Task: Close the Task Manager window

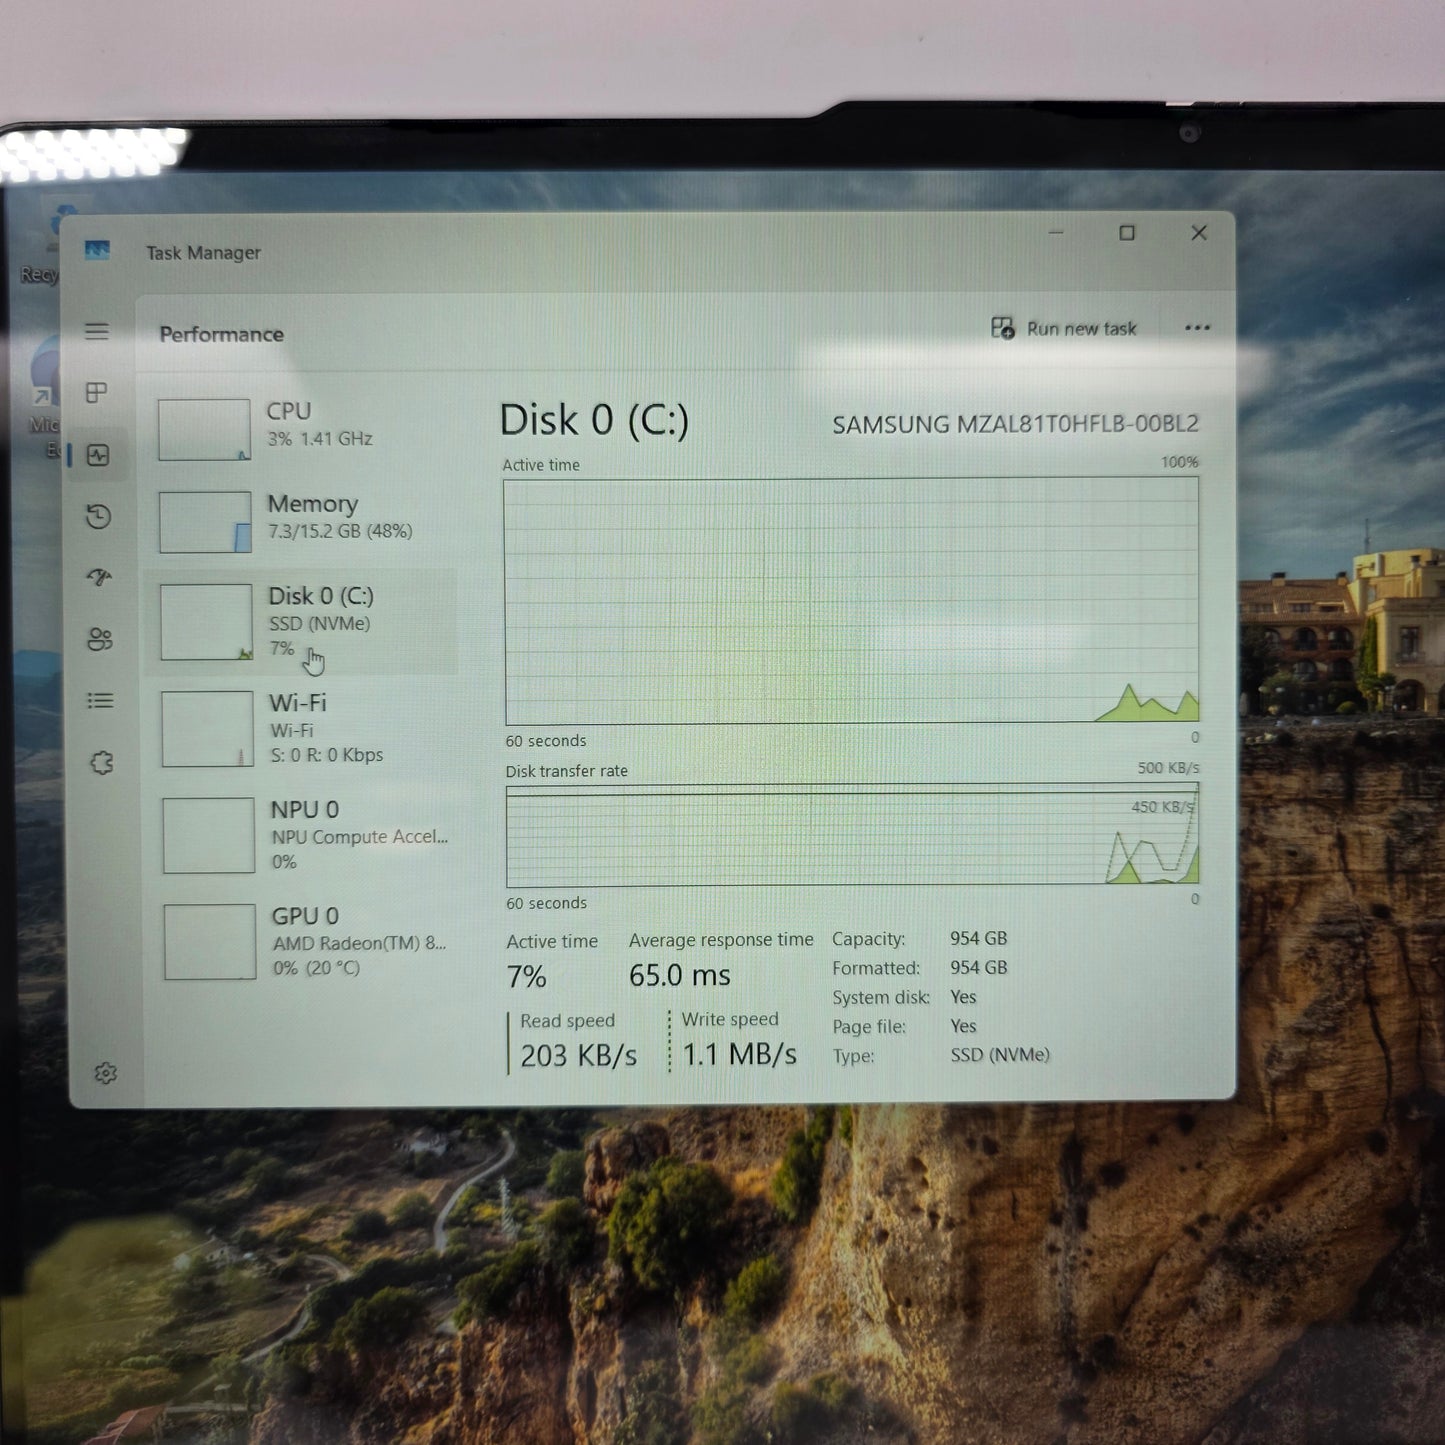Action: [1199, 233]
